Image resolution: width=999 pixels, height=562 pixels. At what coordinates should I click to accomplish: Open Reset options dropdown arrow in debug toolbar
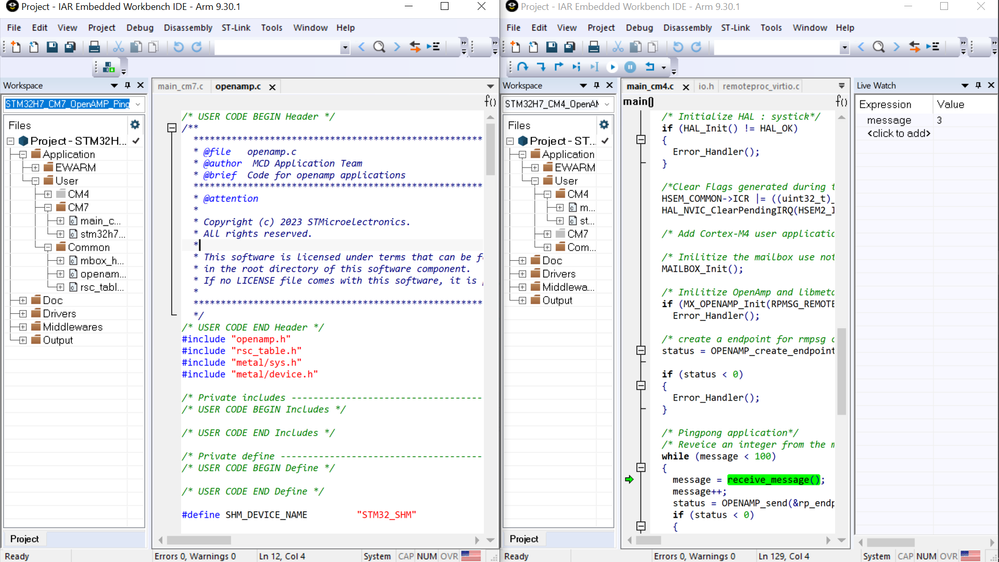click(x=663, y=67)
